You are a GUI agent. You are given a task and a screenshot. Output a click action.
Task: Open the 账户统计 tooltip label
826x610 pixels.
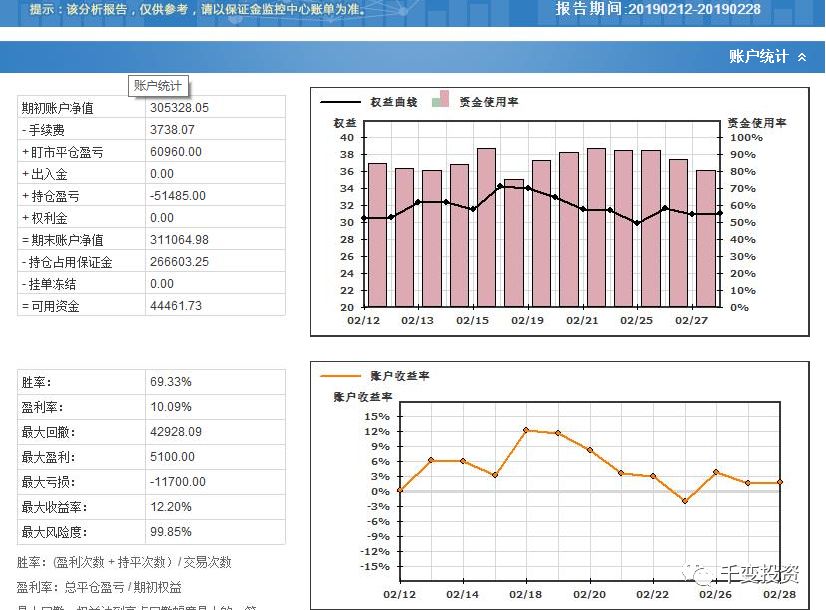click(x=157, y=86)
